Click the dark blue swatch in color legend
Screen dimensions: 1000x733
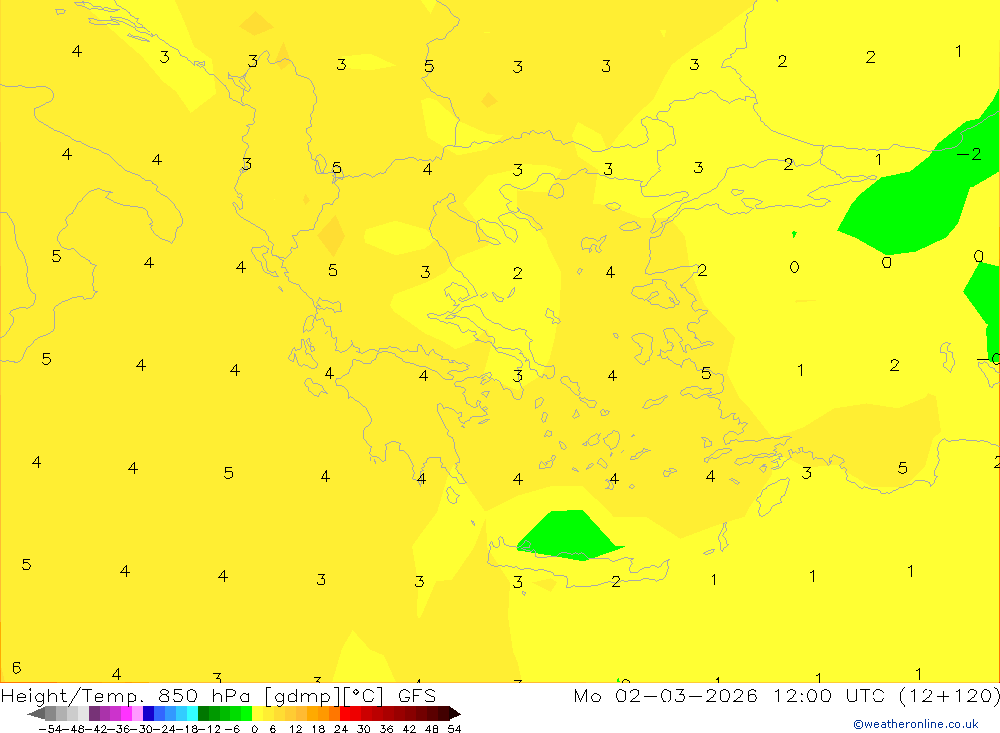[148, 713]
